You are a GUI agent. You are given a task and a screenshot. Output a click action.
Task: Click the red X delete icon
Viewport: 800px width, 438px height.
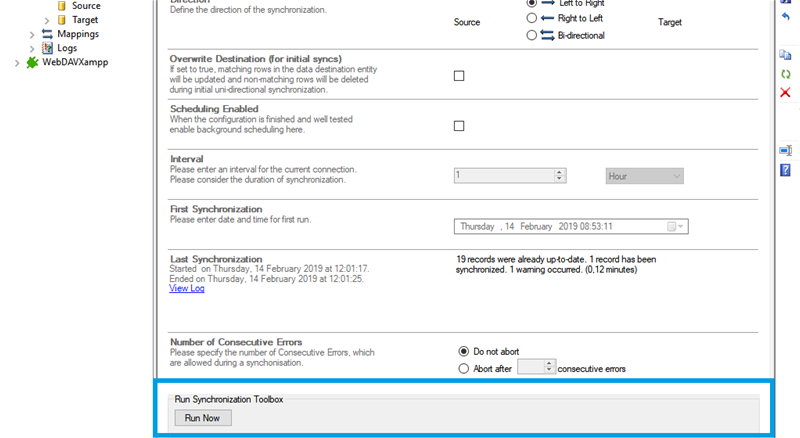pyautogui.click(x=785, y=93)
